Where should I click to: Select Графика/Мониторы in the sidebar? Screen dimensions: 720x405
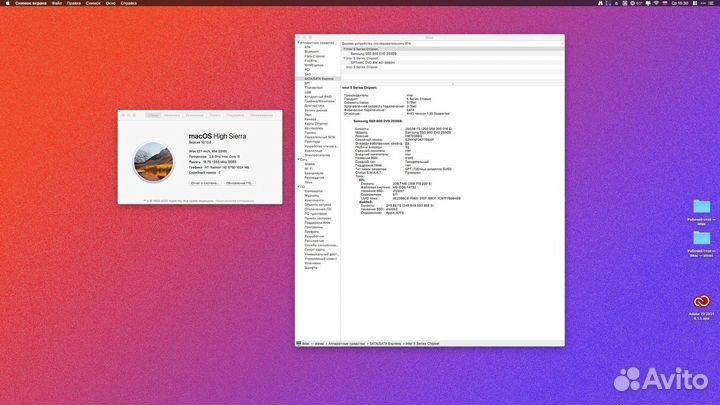[319, 101]
